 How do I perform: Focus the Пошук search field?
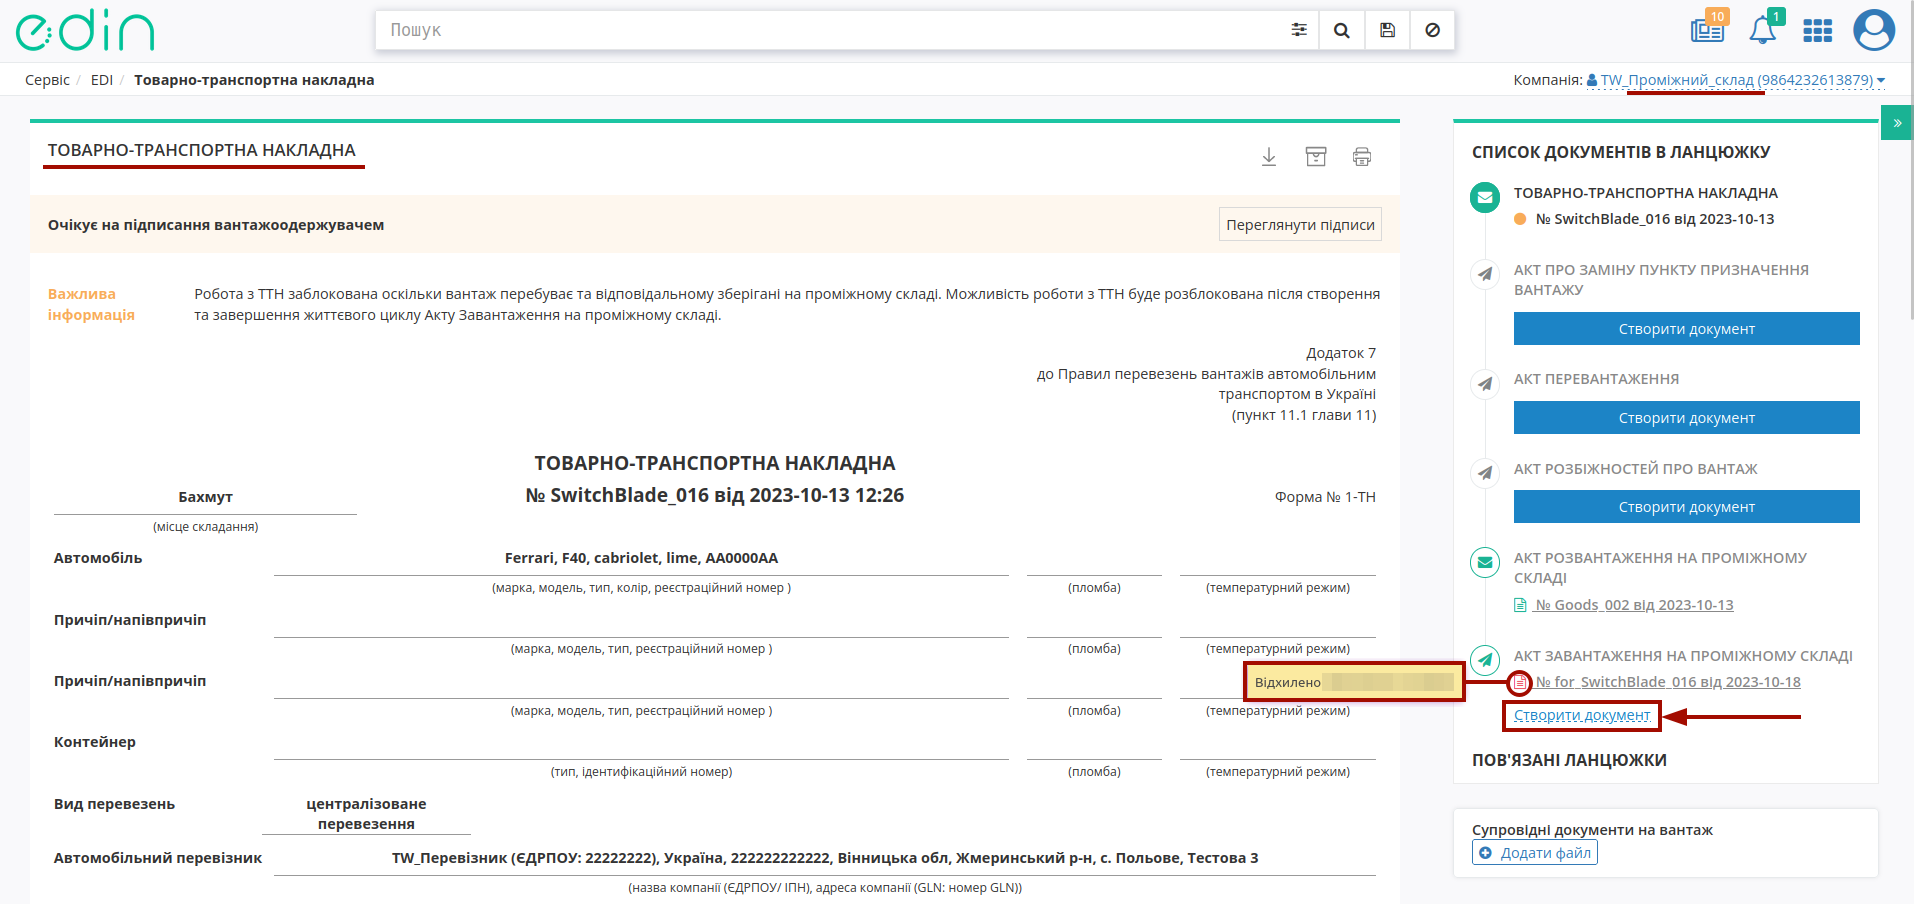pos(830,30)
